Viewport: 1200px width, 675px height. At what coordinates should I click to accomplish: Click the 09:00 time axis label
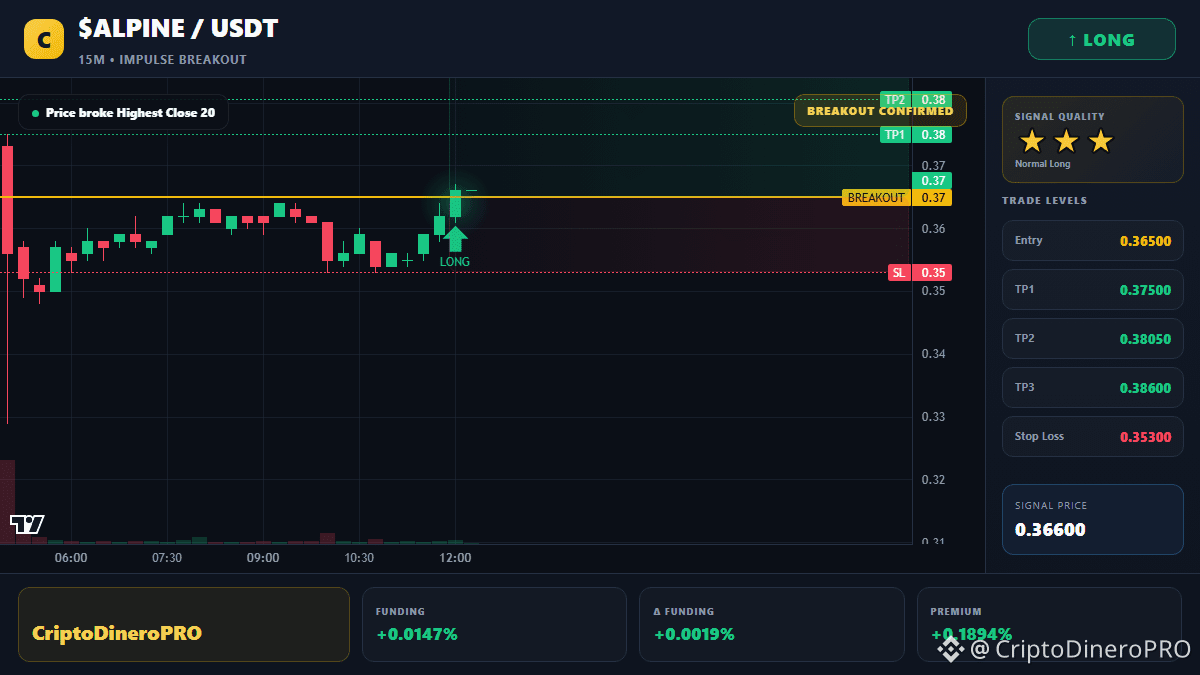click(x=263, y=558)
